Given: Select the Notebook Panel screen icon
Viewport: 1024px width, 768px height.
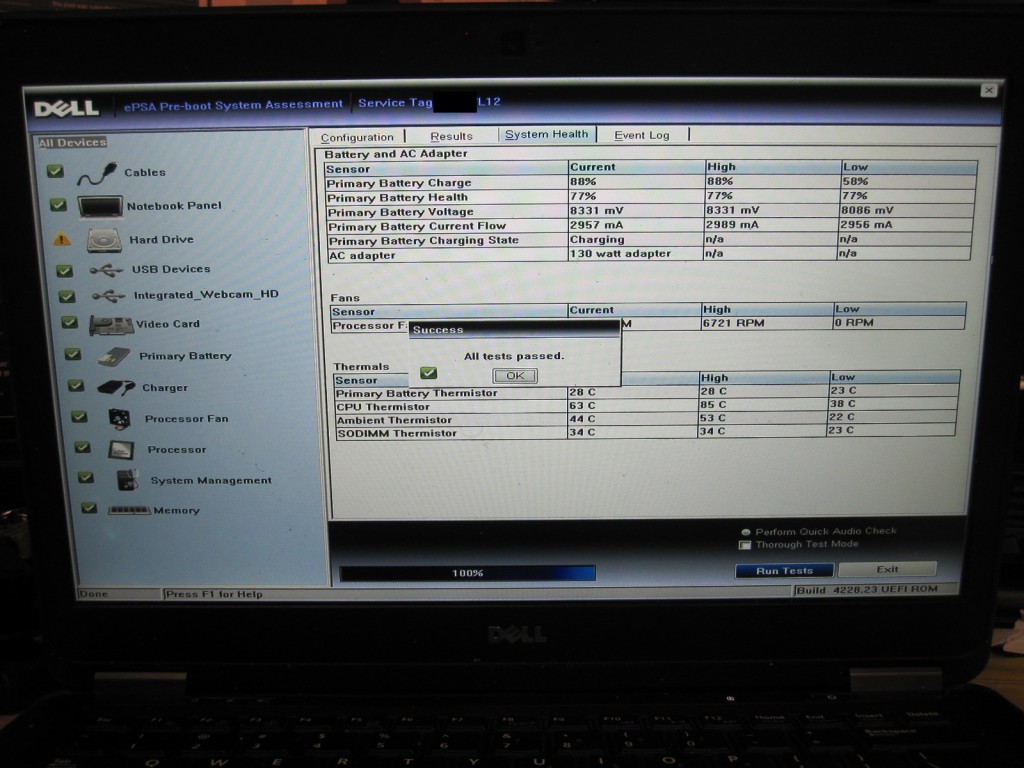Looking at the screenshot, I should tap(100, 206).
